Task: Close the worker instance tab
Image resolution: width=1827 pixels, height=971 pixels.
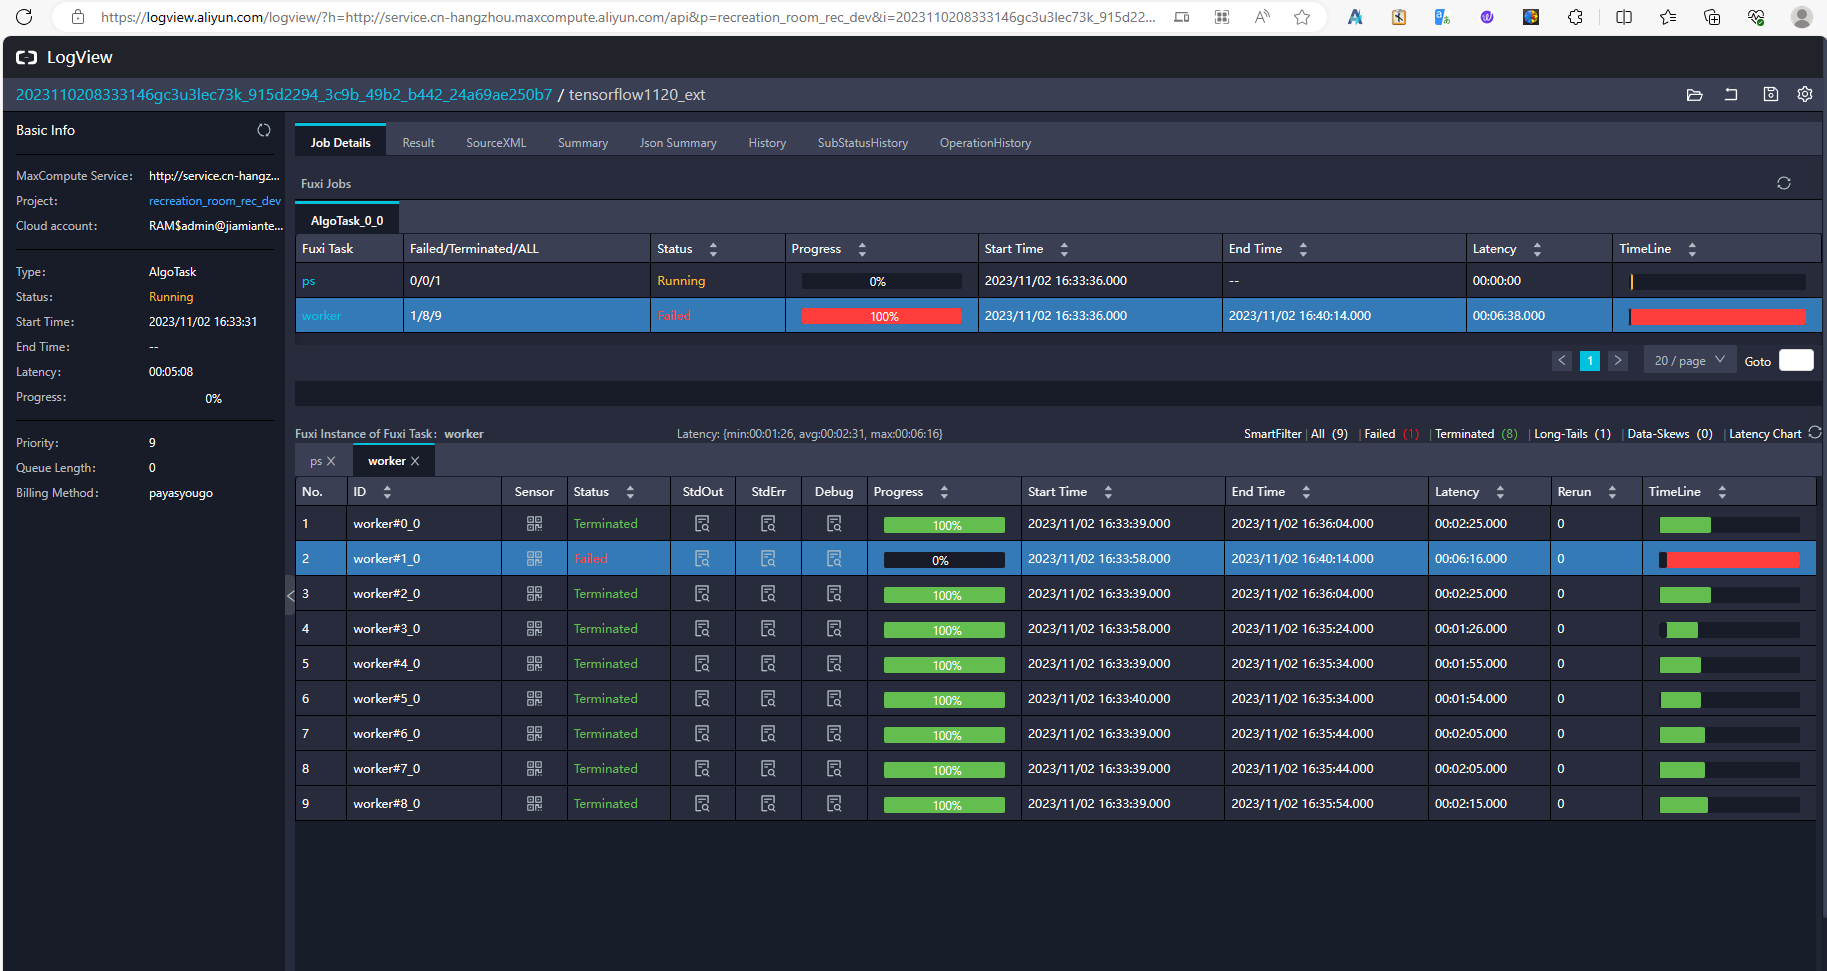Action: [415, 461]
